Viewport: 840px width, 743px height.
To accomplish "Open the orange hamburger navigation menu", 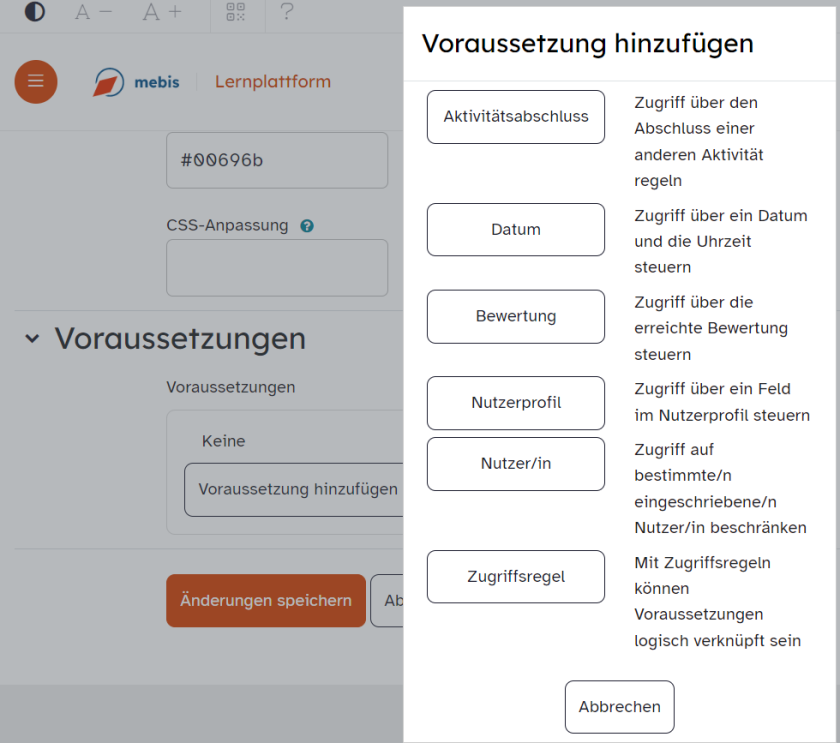I will 36,81.
